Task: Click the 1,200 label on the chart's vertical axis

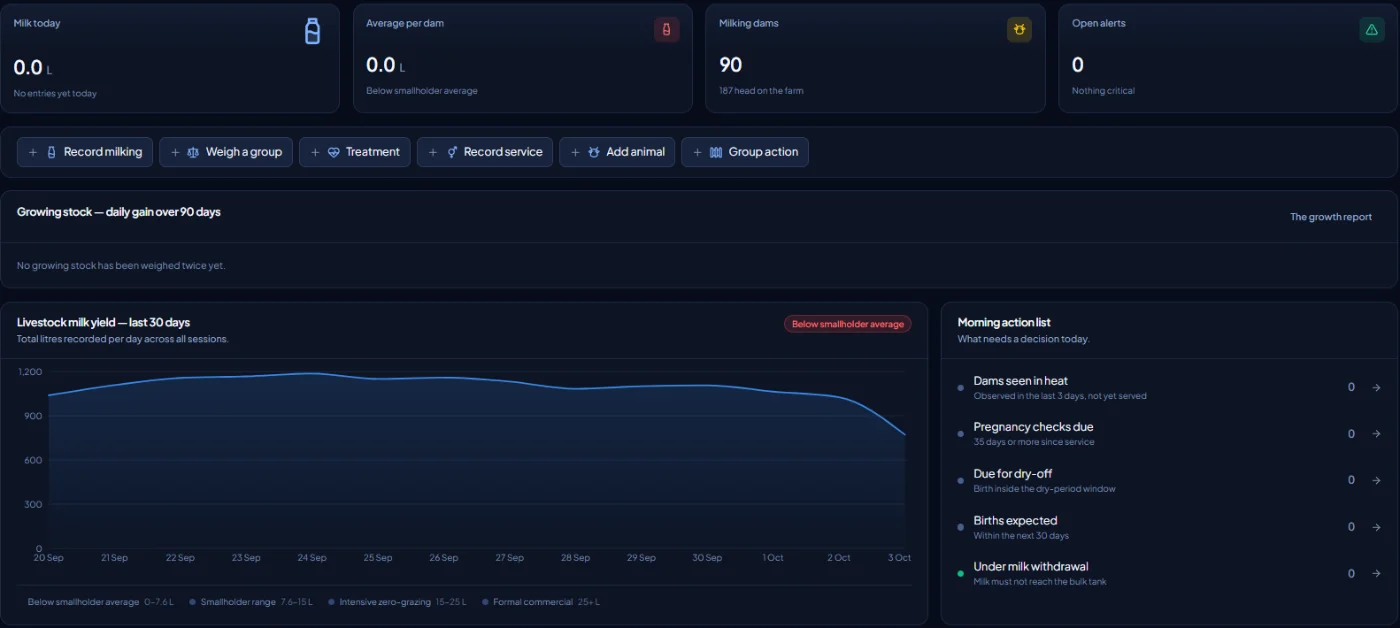Action: tap(30, 372)
